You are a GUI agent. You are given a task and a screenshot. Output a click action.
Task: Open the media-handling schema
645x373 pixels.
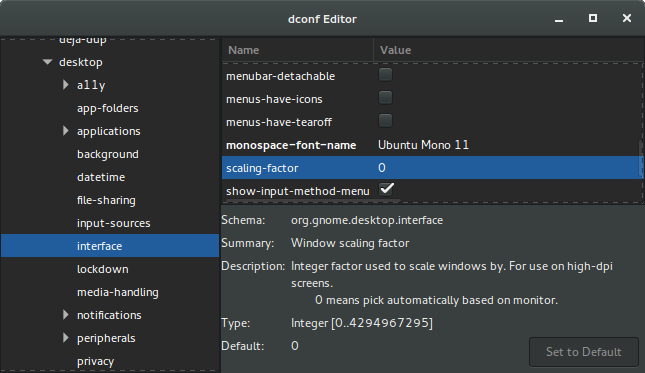[x=118, y=292]
